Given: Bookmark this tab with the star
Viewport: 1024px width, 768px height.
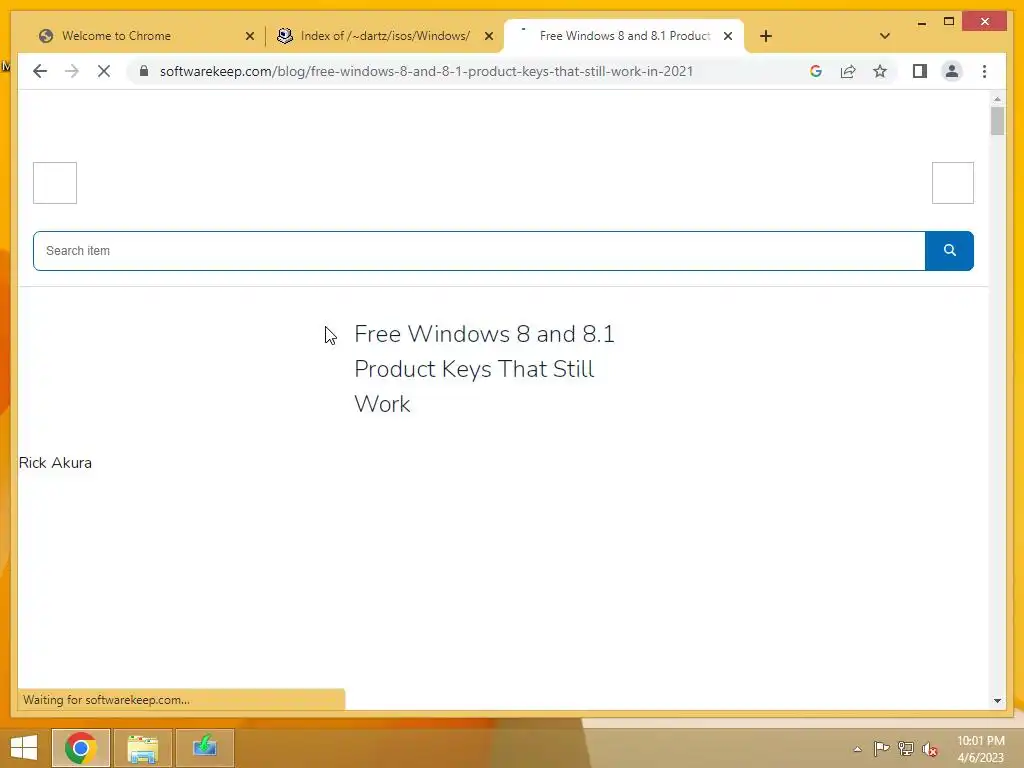Looking at the screenshot, I should (x=880, y=71).
